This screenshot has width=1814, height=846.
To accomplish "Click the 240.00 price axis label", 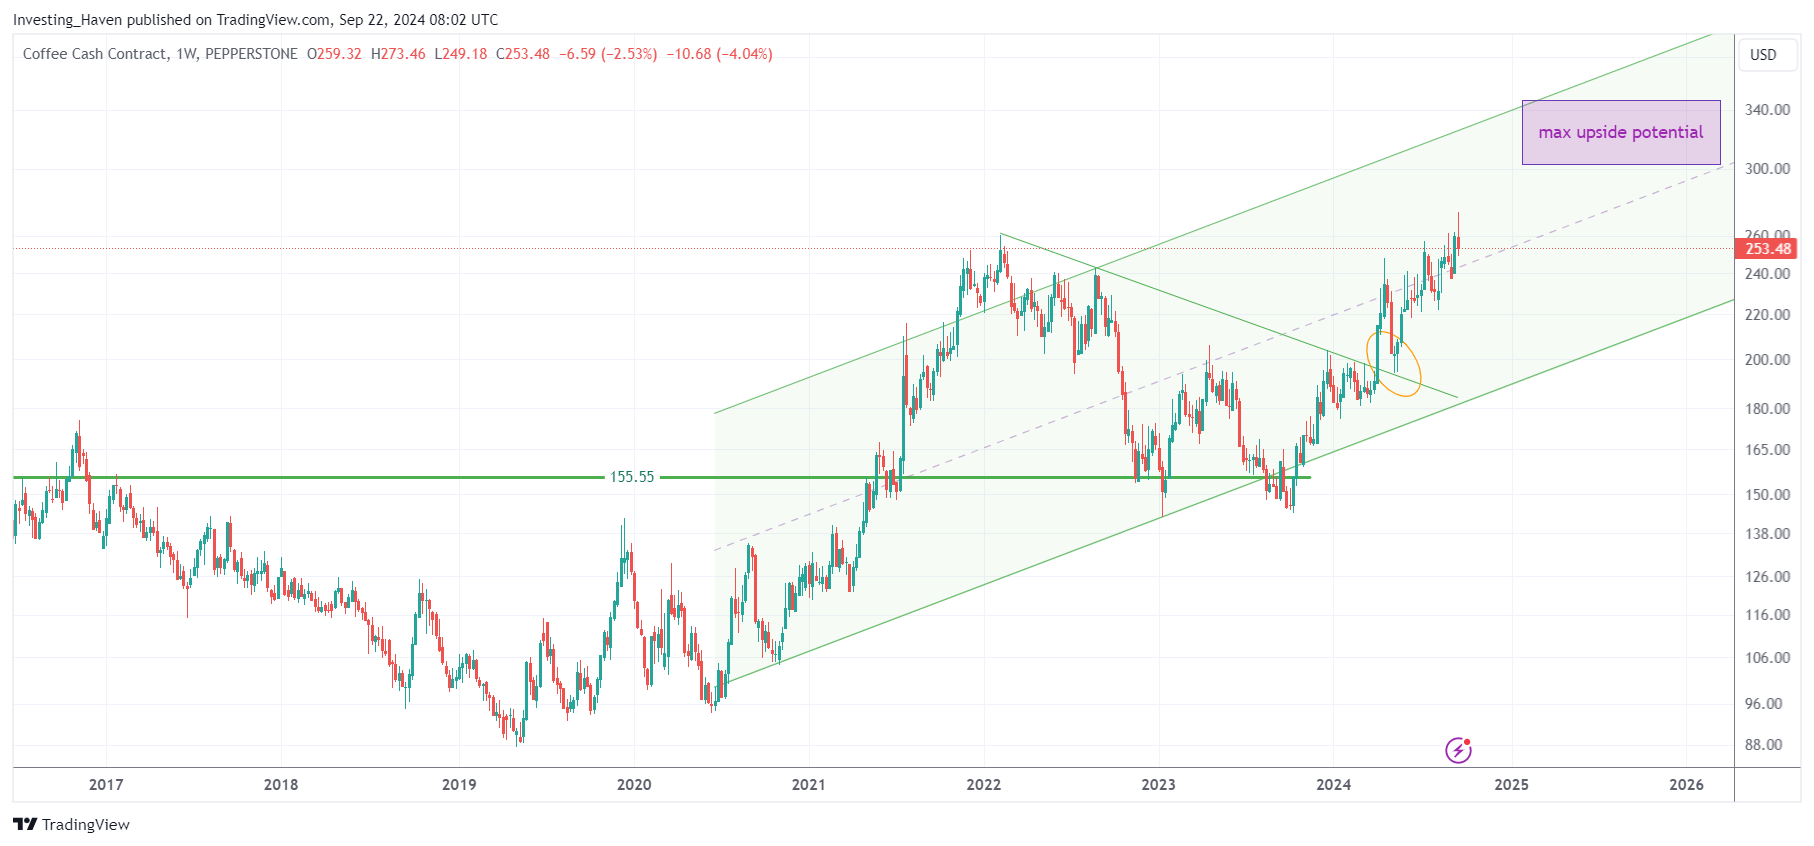I will point(1767,274).
